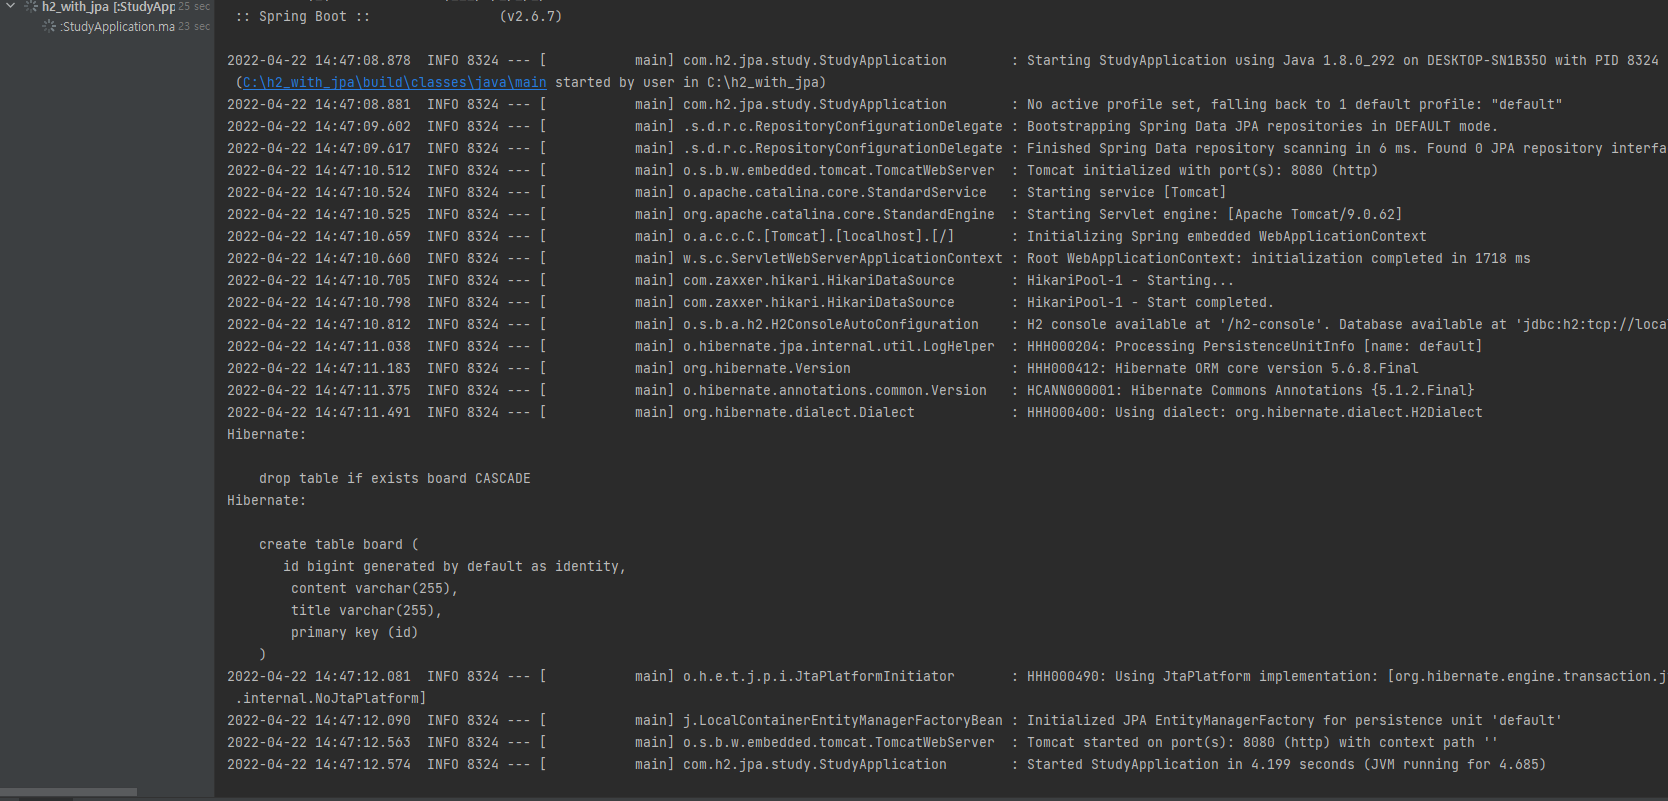Click 'H2 console available at /h2-console' message
Viewport: 1668px width, 801px height.
[x=1347, y=324]
